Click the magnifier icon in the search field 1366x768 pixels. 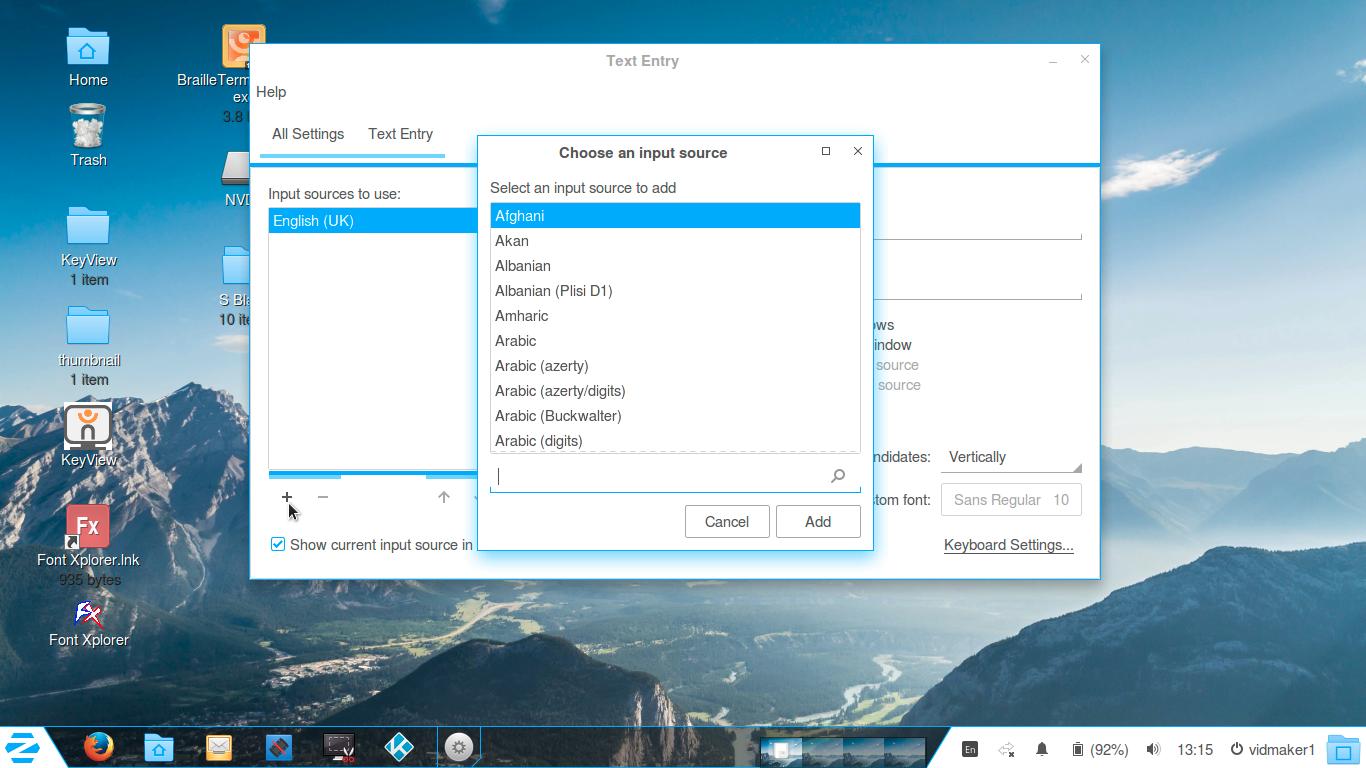point(838,476)
